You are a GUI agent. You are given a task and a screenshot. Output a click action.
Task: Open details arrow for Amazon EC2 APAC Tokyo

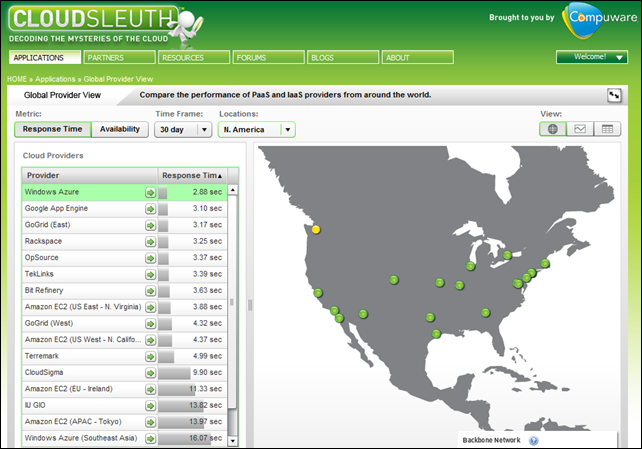pyautogui.click(x=150, y=422)
